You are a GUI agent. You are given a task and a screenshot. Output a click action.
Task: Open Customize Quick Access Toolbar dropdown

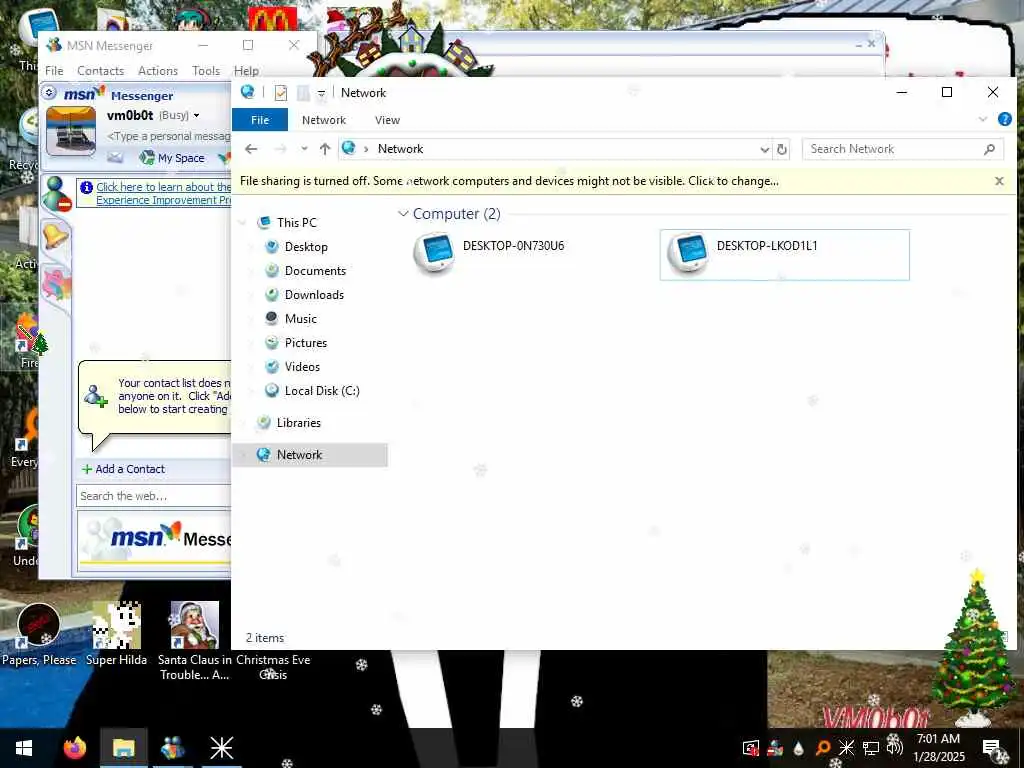coord(321,93)
